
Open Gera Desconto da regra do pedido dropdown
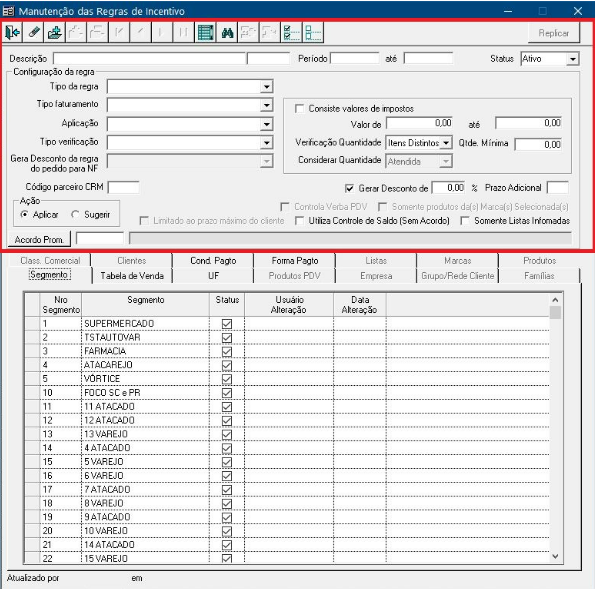(267, 161)
